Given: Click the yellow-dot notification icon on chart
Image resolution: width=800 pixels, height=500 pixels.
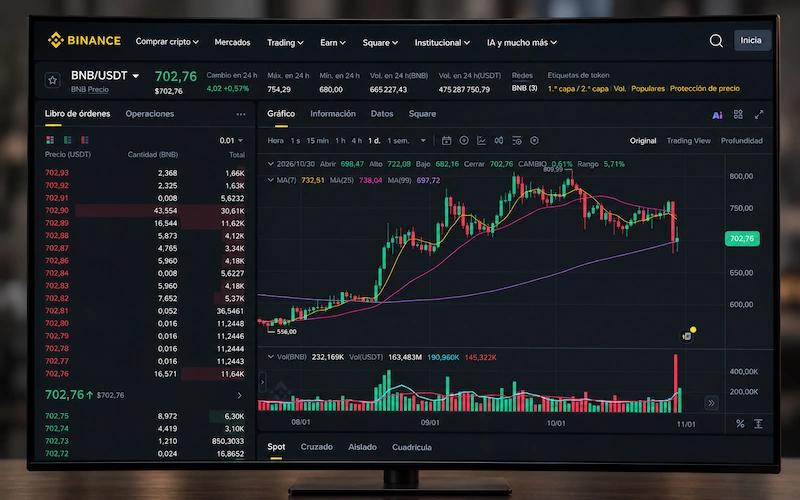Looking at the screenshot, I should (x=688, y=334).
